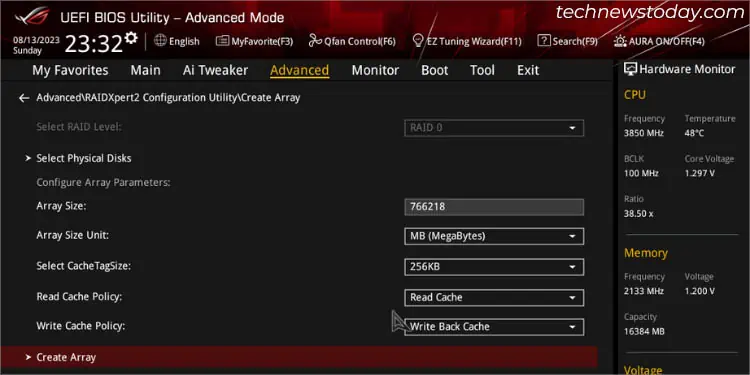This screenshot has height=375, width=750.
Task: Click the Select CacheTagSize label
Action: click(x=84, y=266)
